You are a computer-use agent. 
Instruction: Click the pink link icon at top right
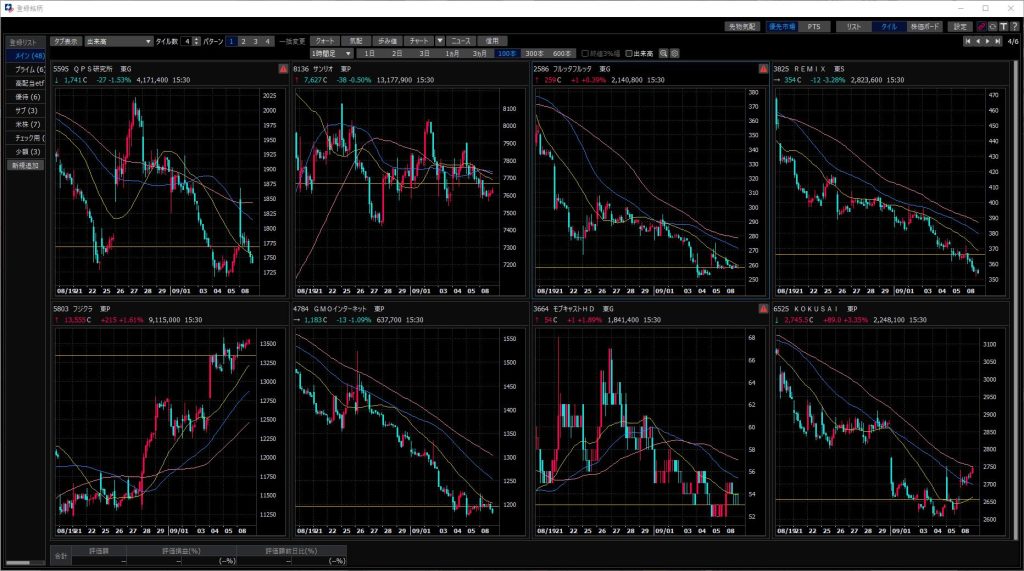coord(981,26)
